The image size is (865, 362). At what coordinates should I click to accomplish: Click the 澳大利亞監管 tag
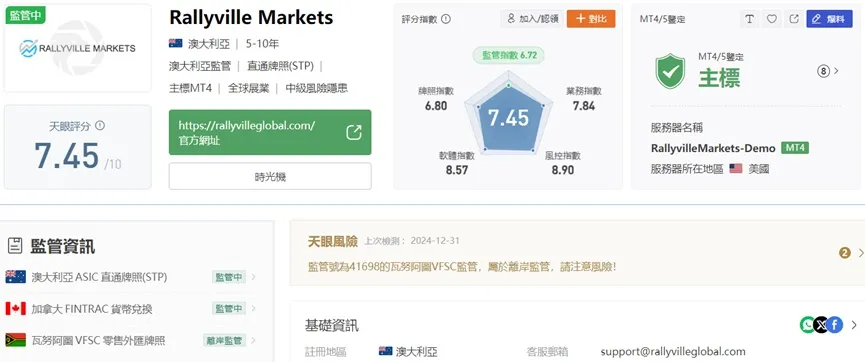pyautogui.click(x=200, y=66)
